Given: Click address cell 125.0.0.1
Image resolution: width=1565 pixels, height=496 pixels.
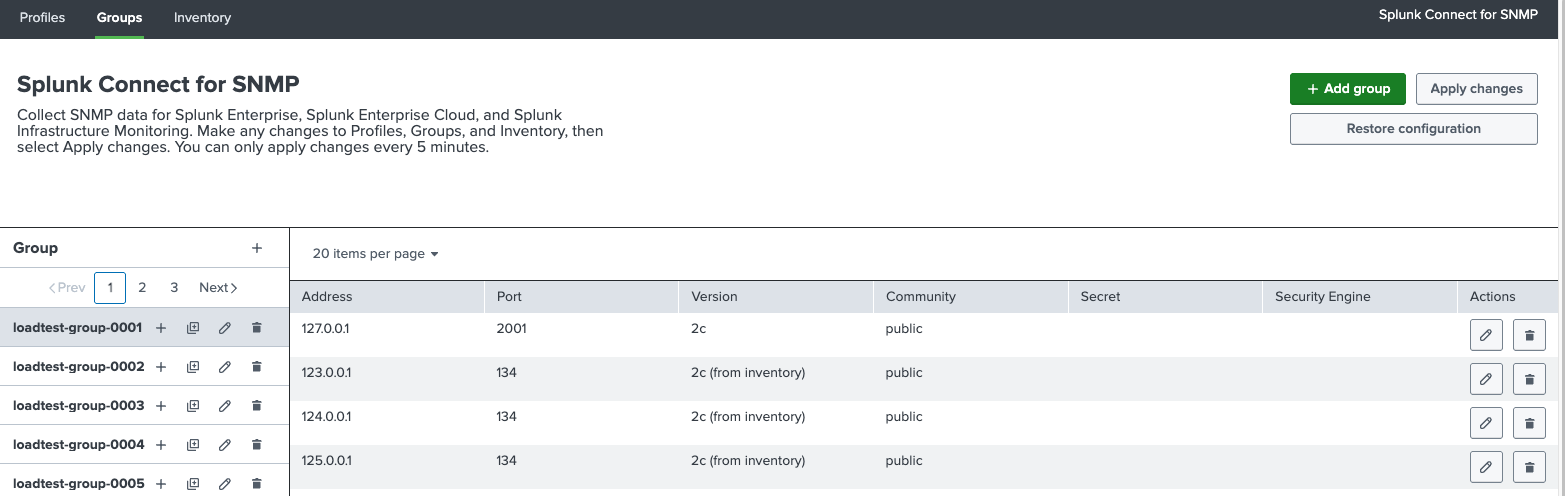Looking at the screenshot, I should [326, 461].
